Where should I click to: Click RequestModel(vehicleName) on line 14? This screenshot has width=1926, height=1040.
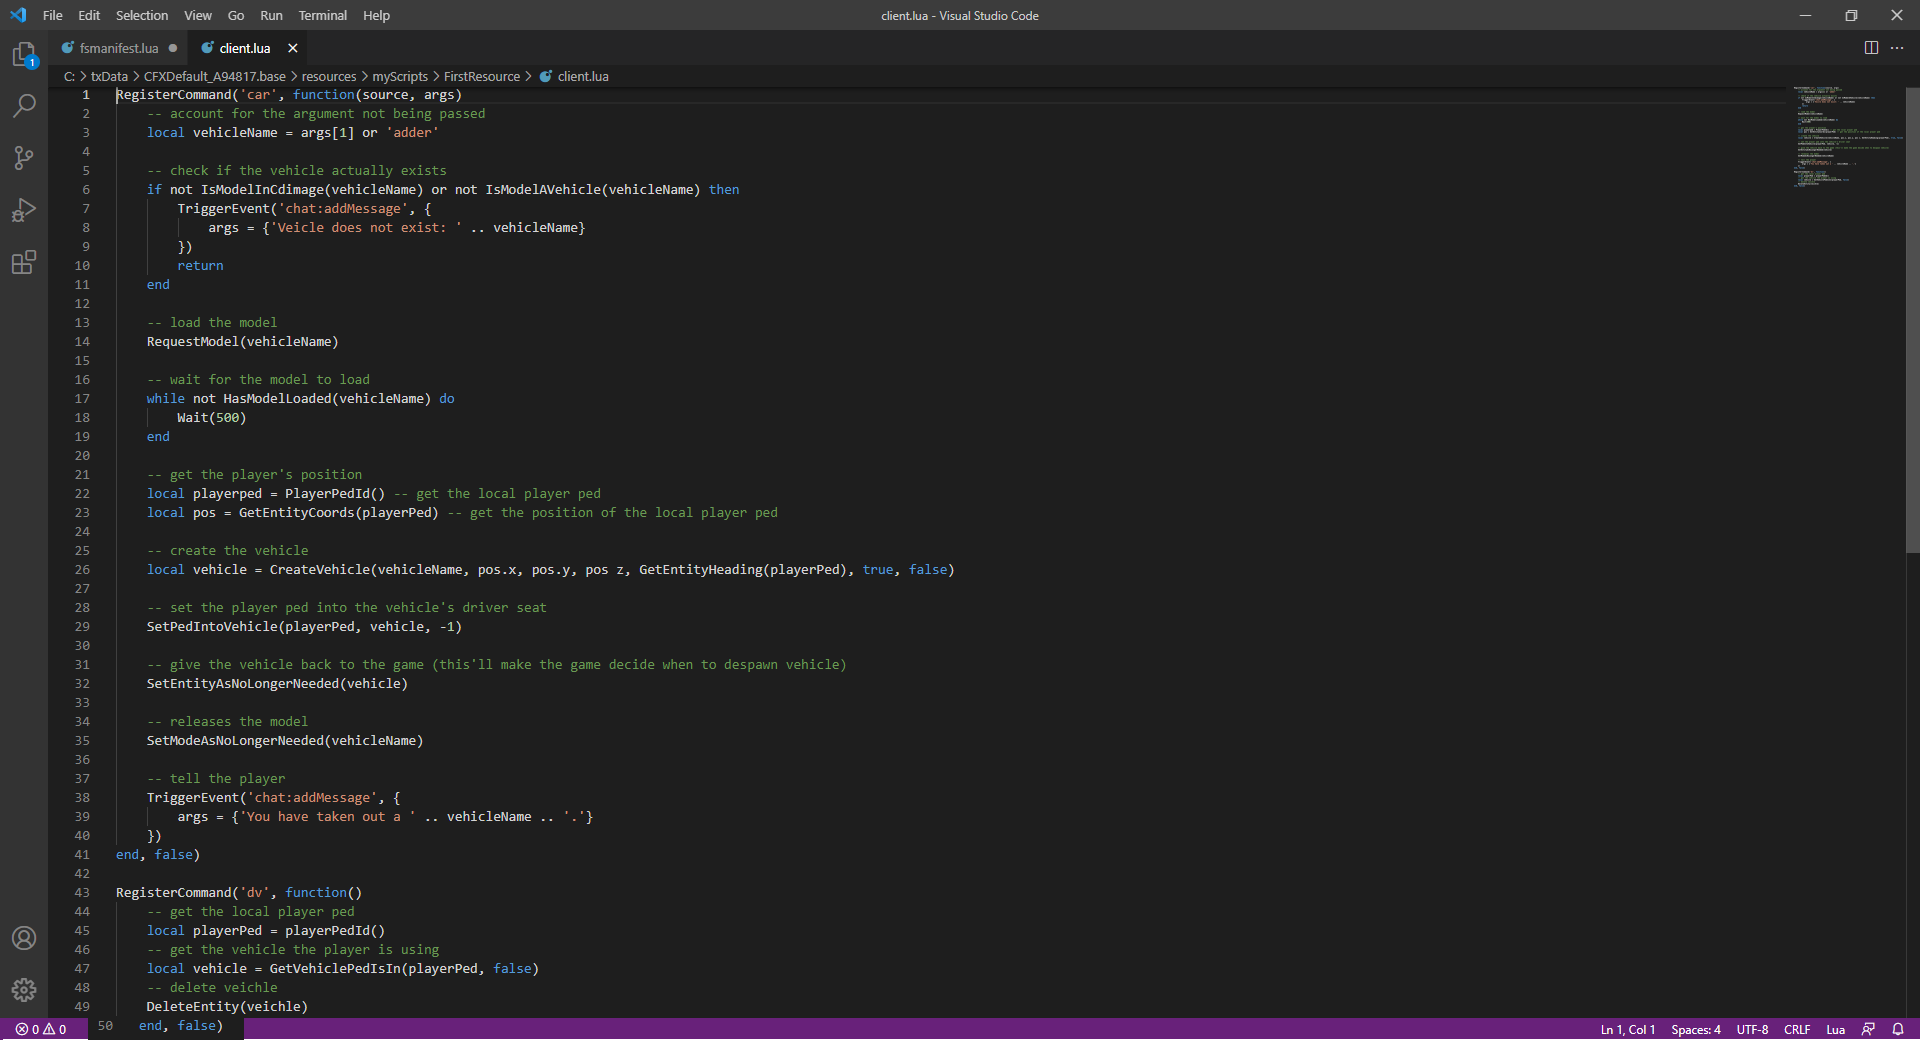click(x=243, y=341)
